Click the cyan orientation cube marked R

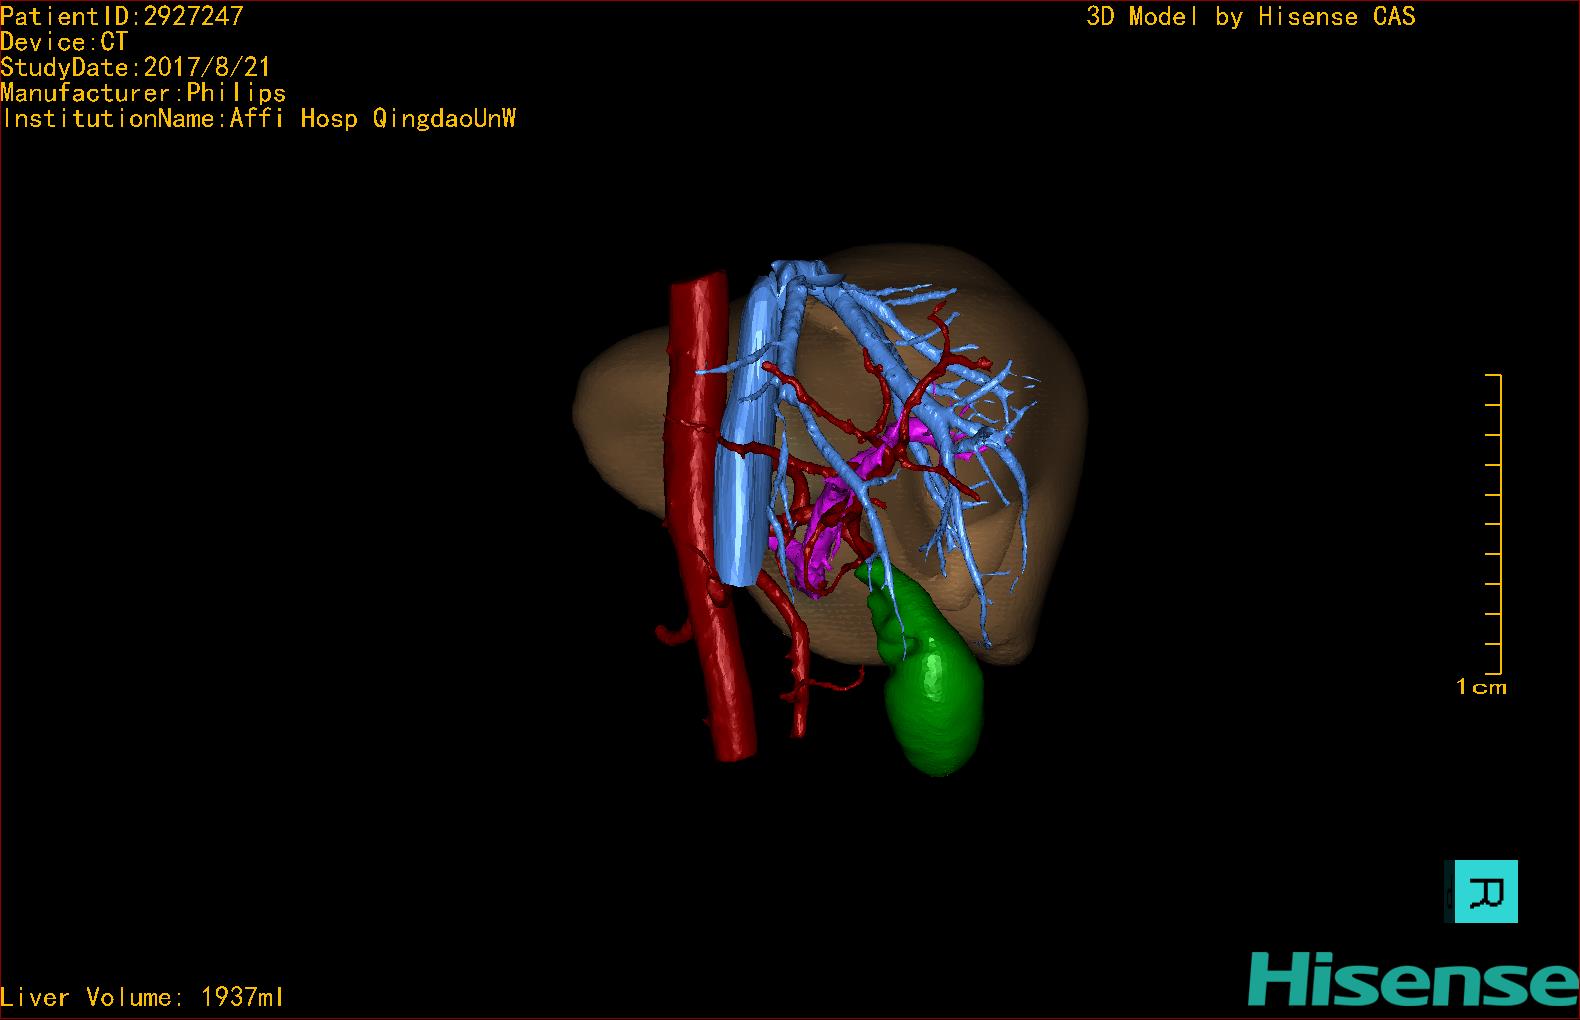coord(1481,891)
